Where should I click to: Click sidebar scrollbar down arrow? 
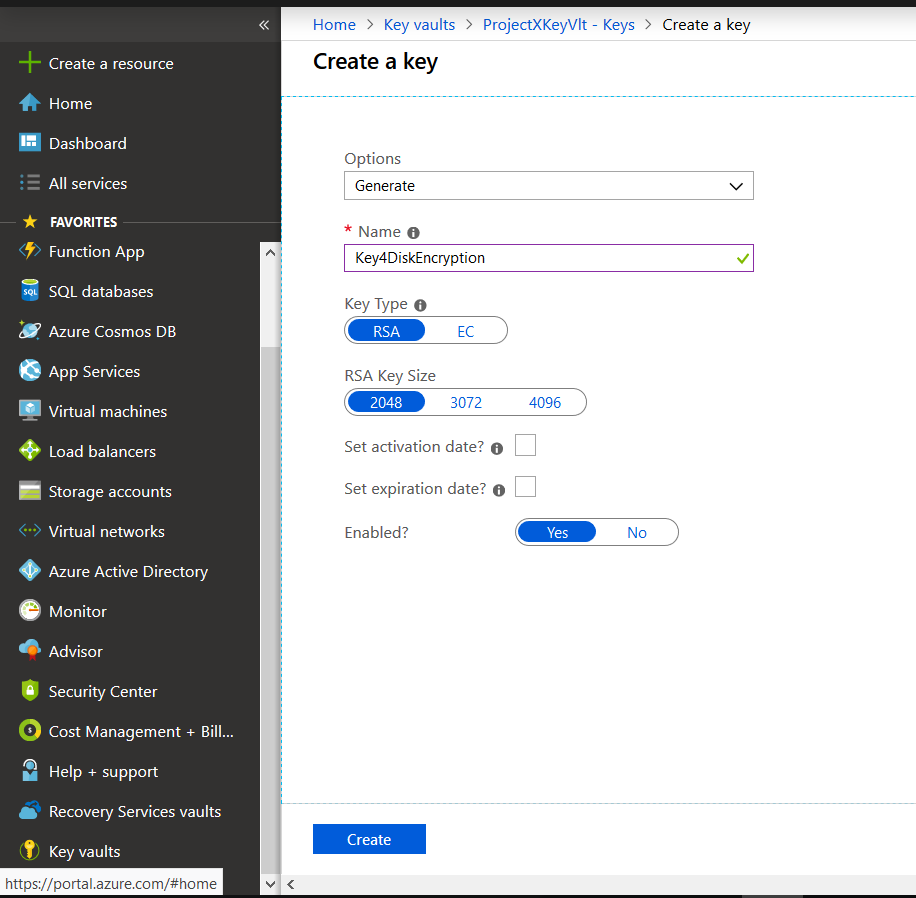pyautogui.click(x=270, y=884)
